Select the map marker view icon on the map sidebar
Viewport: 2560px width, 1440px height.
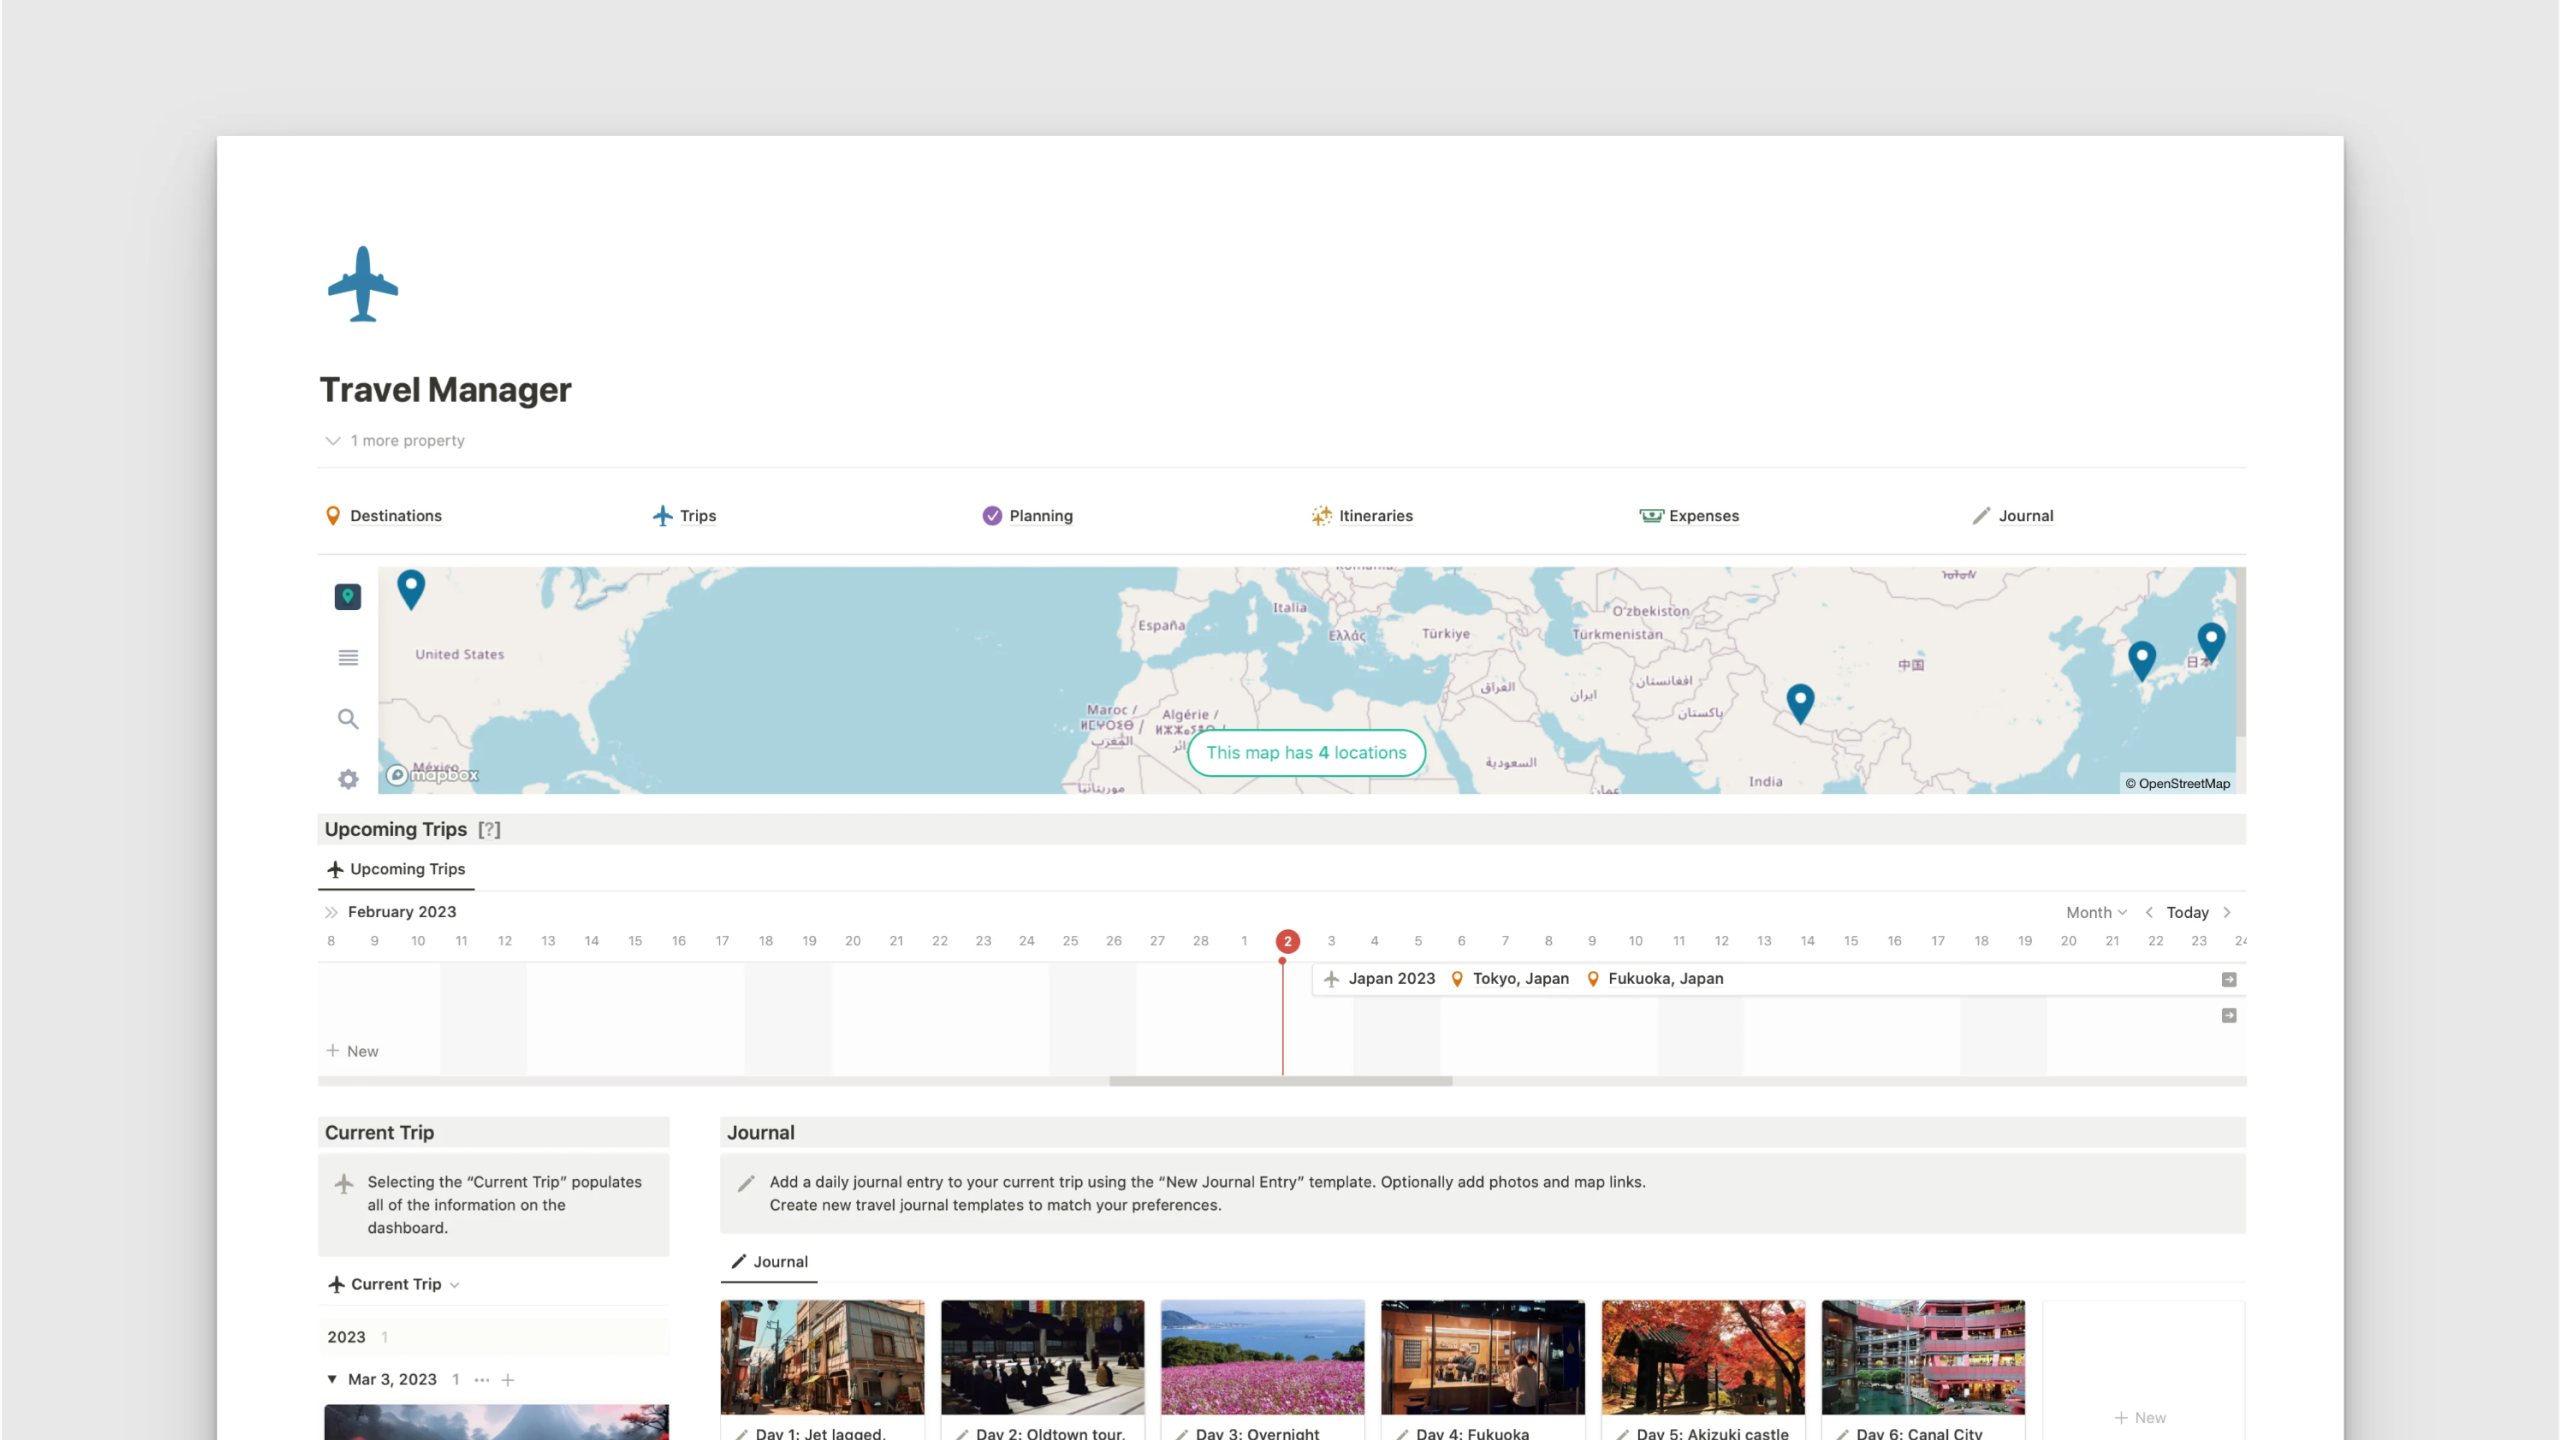point(347,596)
